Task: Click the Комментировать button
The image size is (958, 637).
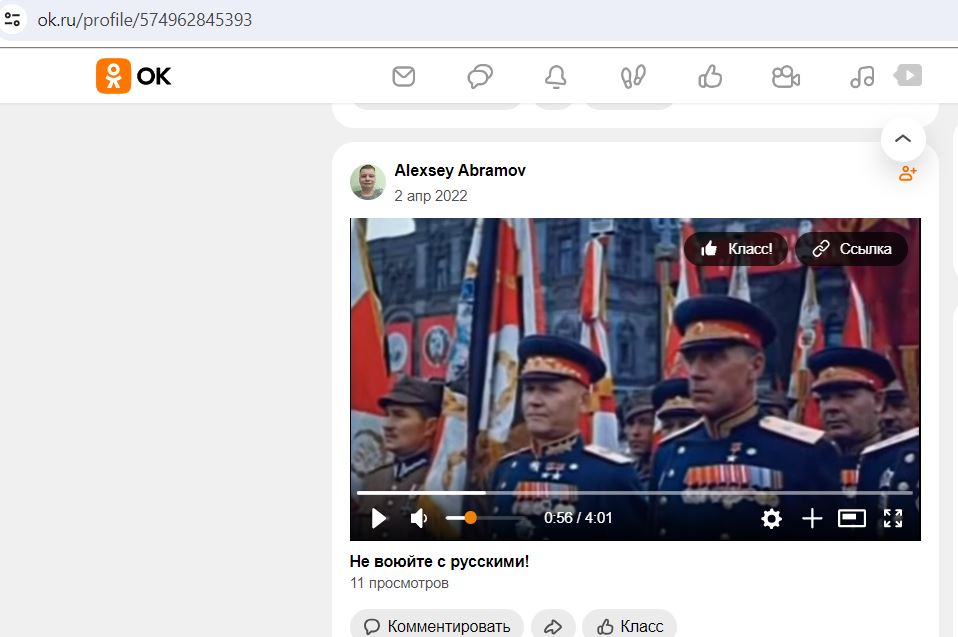Action: (437, 625)
